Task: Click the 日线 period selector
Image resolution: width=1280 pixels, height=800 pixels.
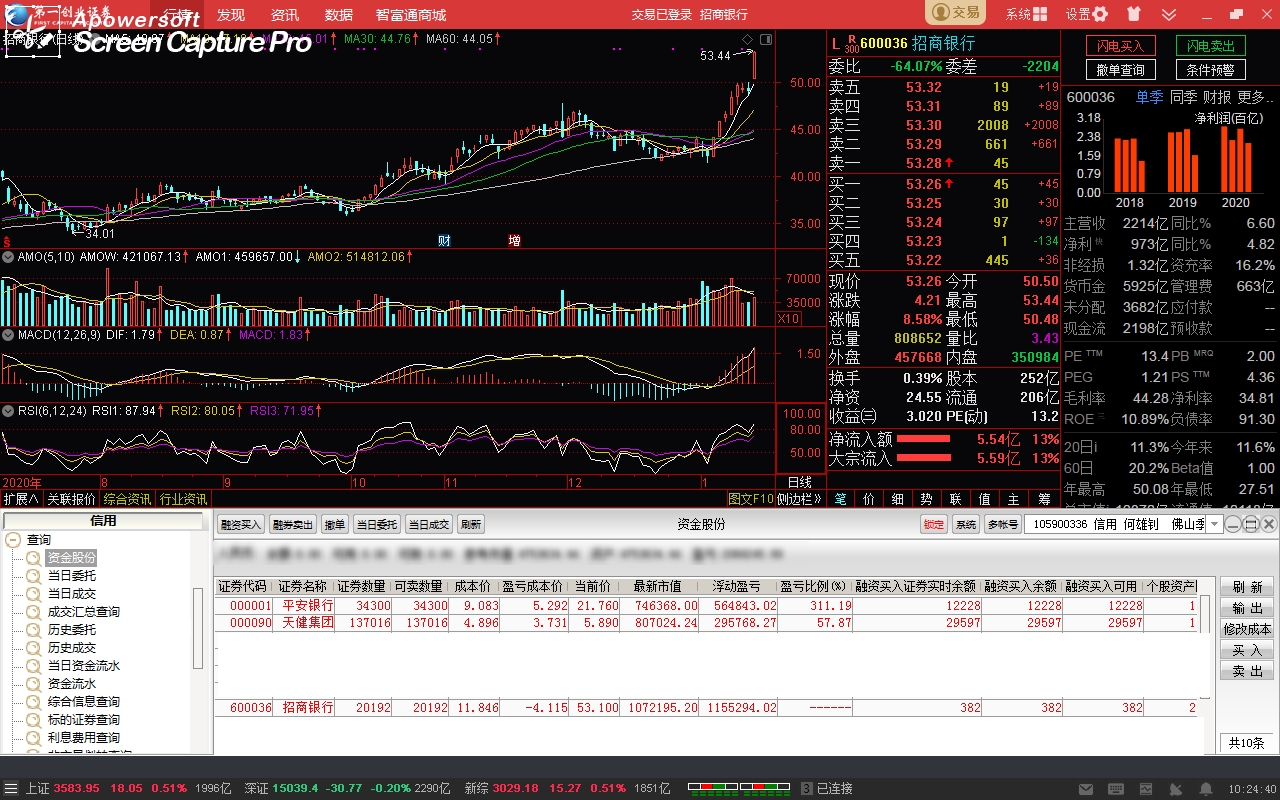Action: point(800,482)
